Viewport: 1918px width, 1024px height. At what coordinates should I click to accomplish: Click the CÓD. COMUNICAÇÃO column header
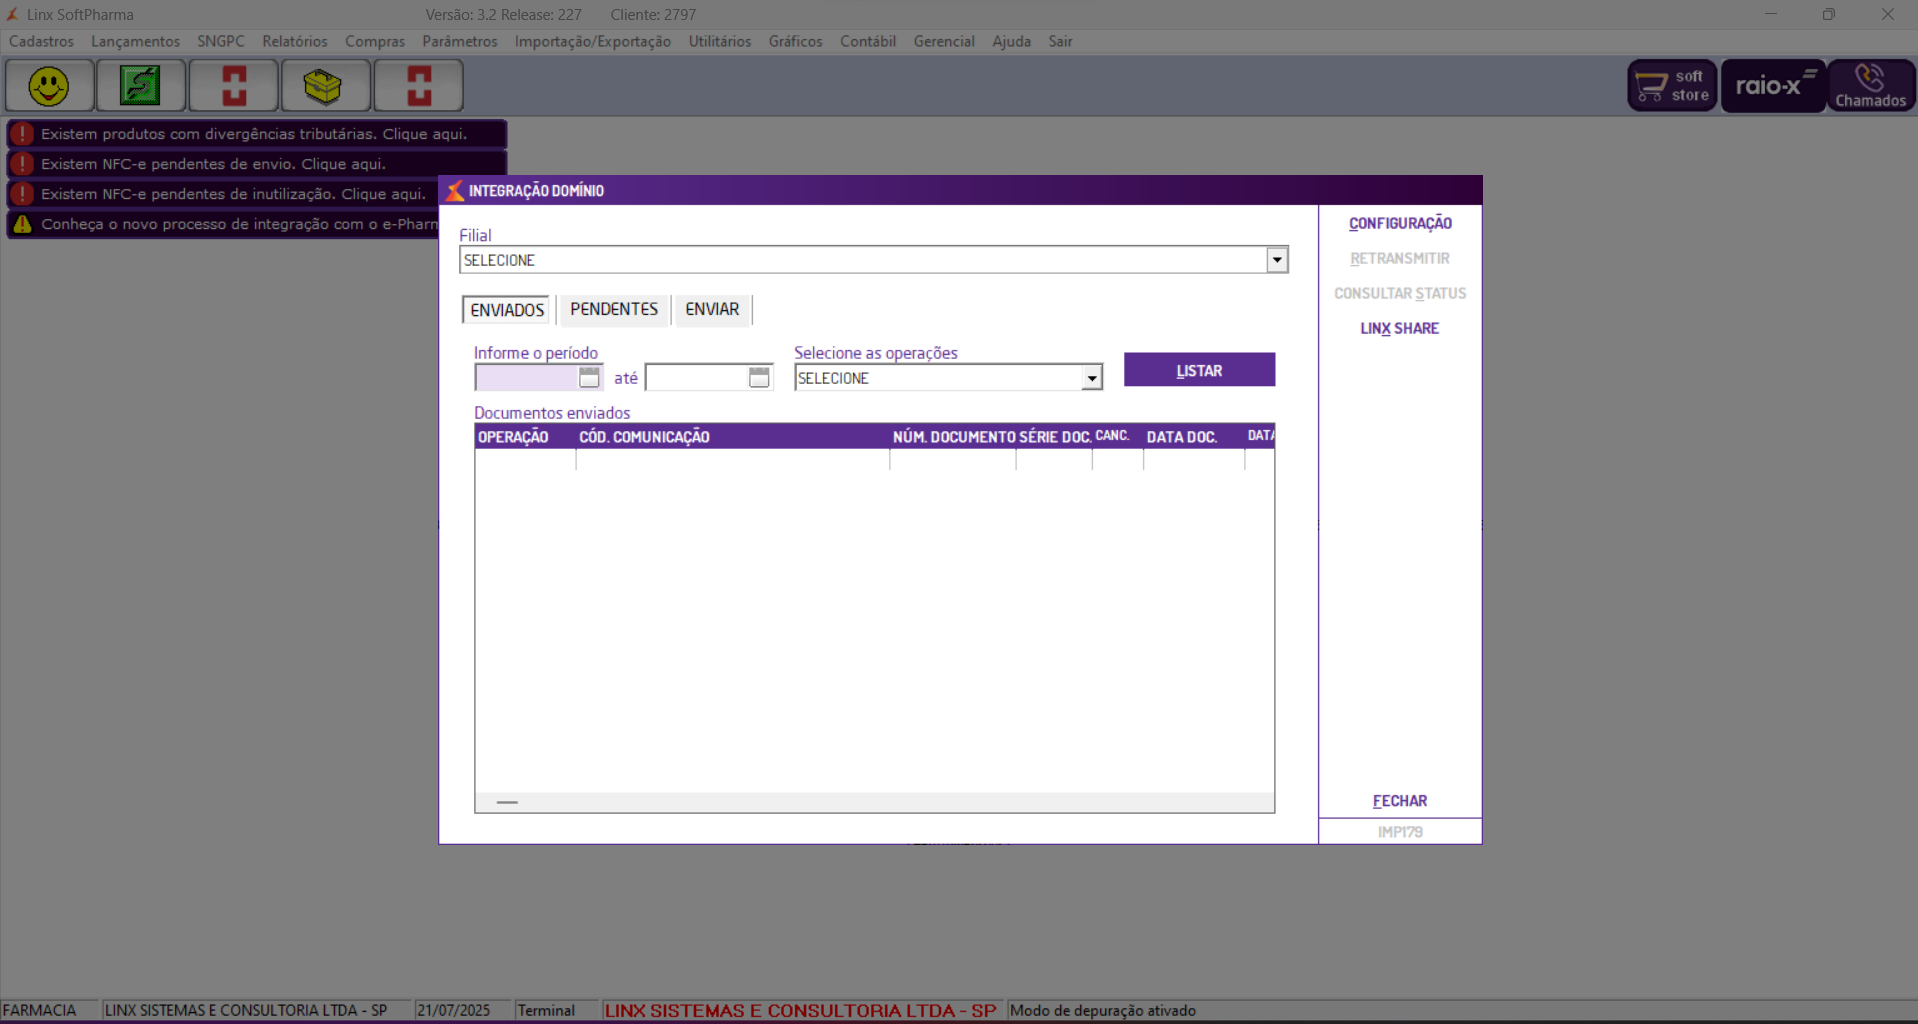tap(733, 437)
